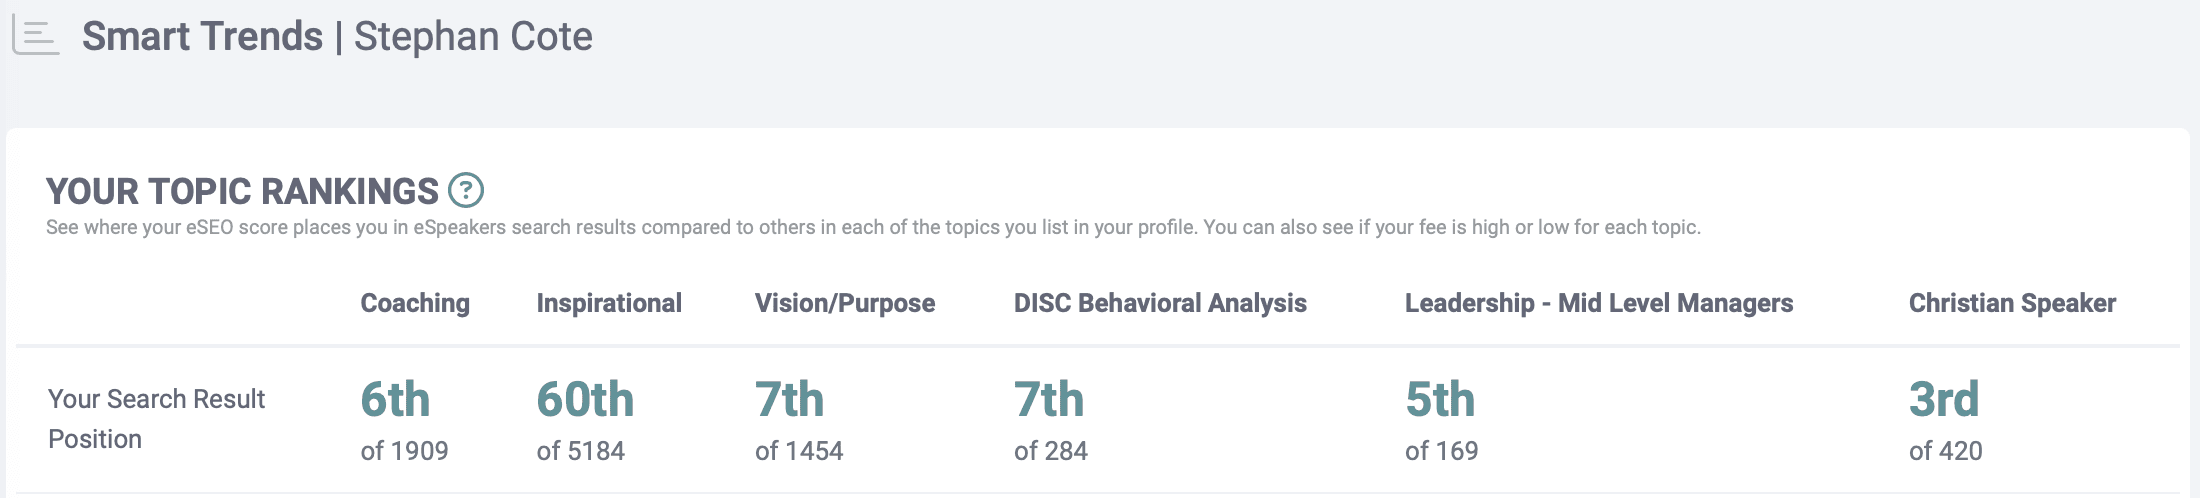
Task: Click the Smart Trends page title
Action: (337, 36)
